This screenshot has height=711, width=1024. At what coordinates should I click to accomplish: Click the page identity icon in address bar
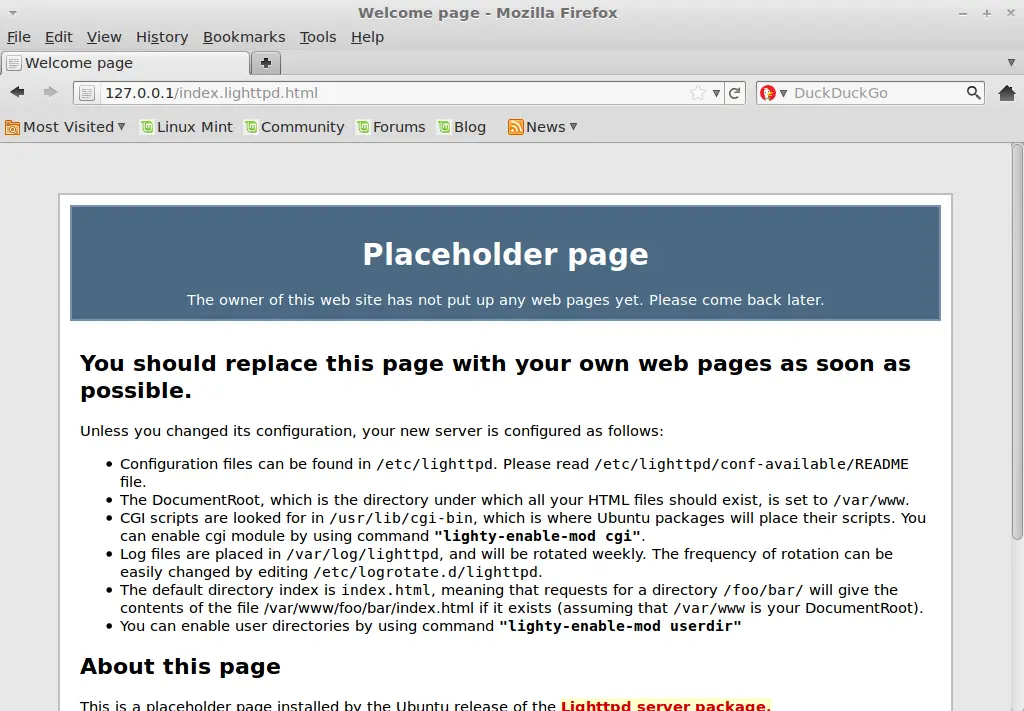point(87,93)
